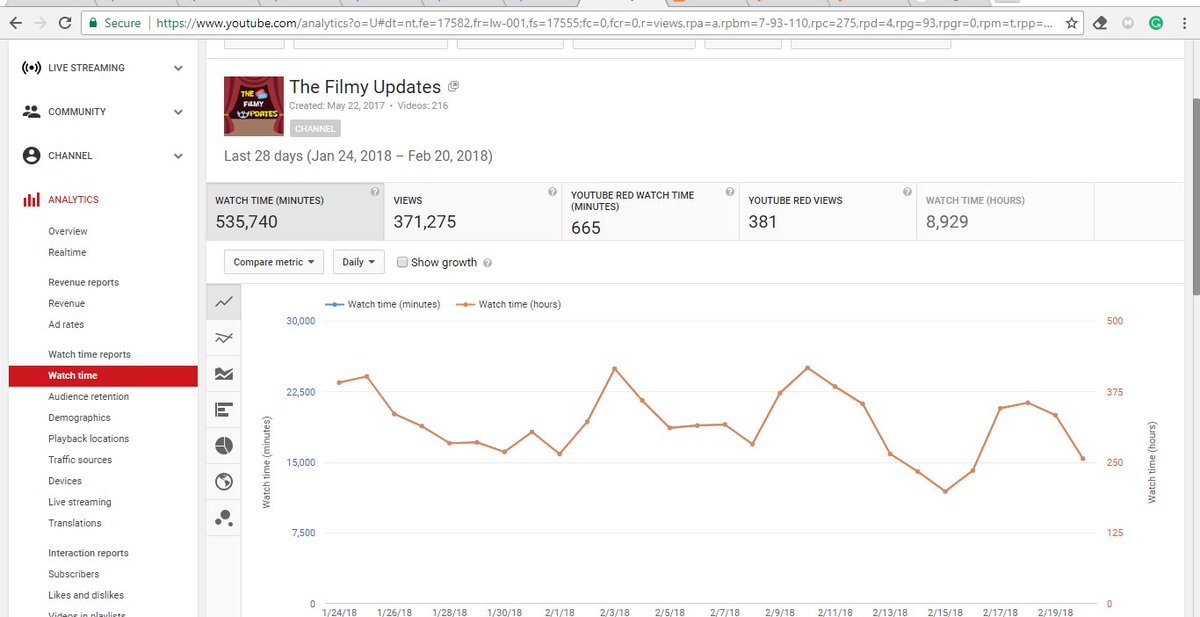Enable the Show growth checkbox

click(x=402, y=262)
